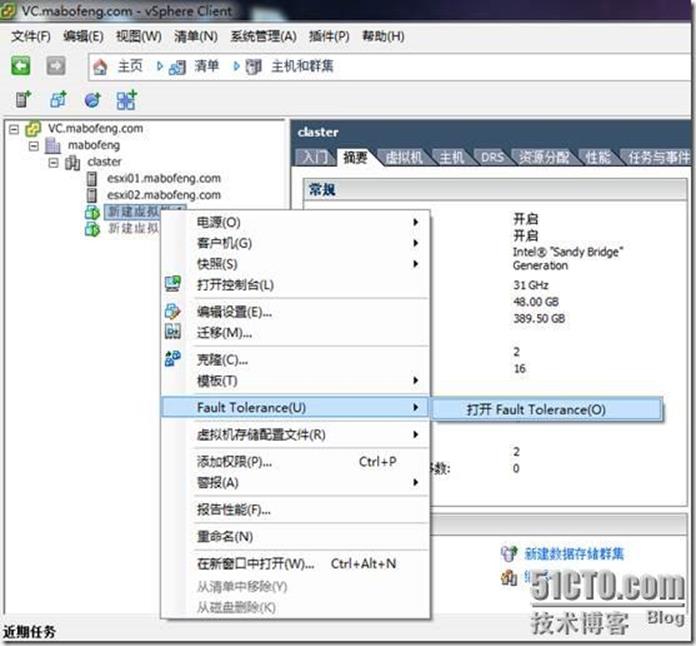Image resolution: width=696 pixels, height=646 pixels.
Task: Select 在新窗口中打开(W)... menu entry
Action: [x=295, y=564]
